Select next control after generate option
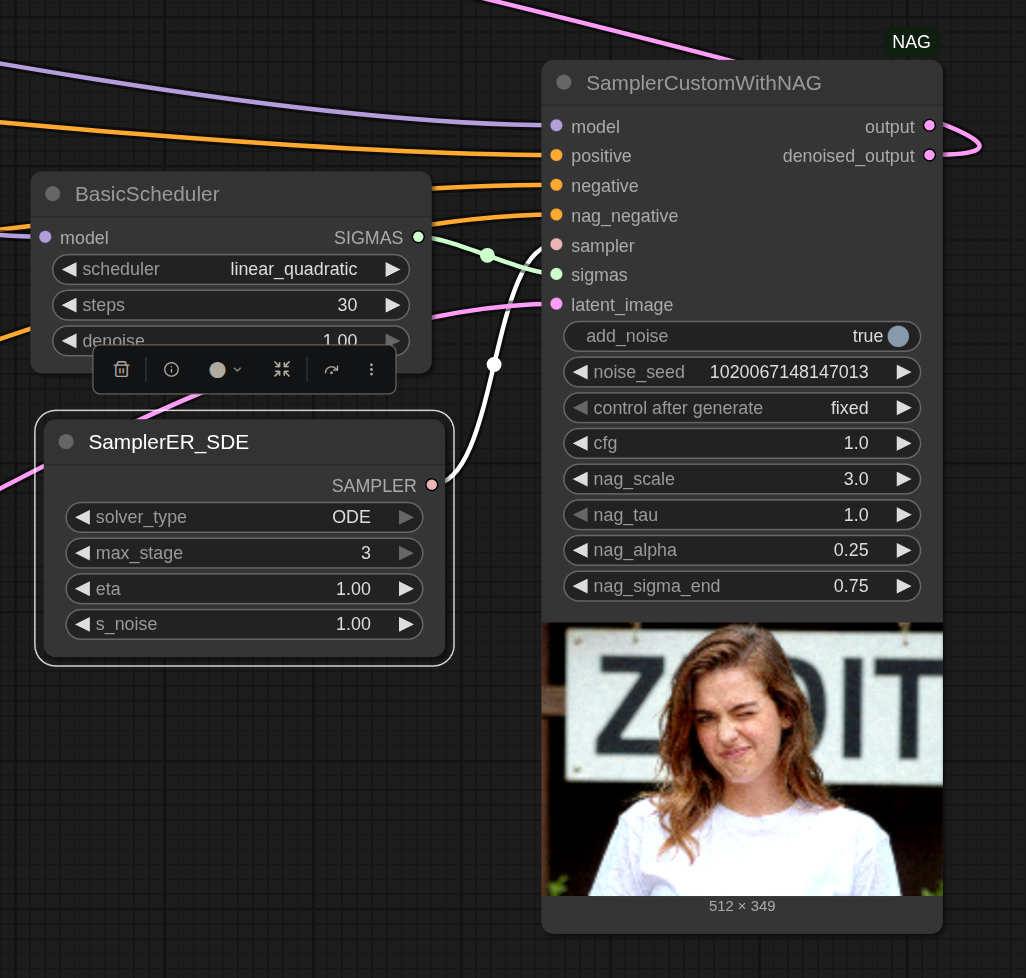 (904, 408)
